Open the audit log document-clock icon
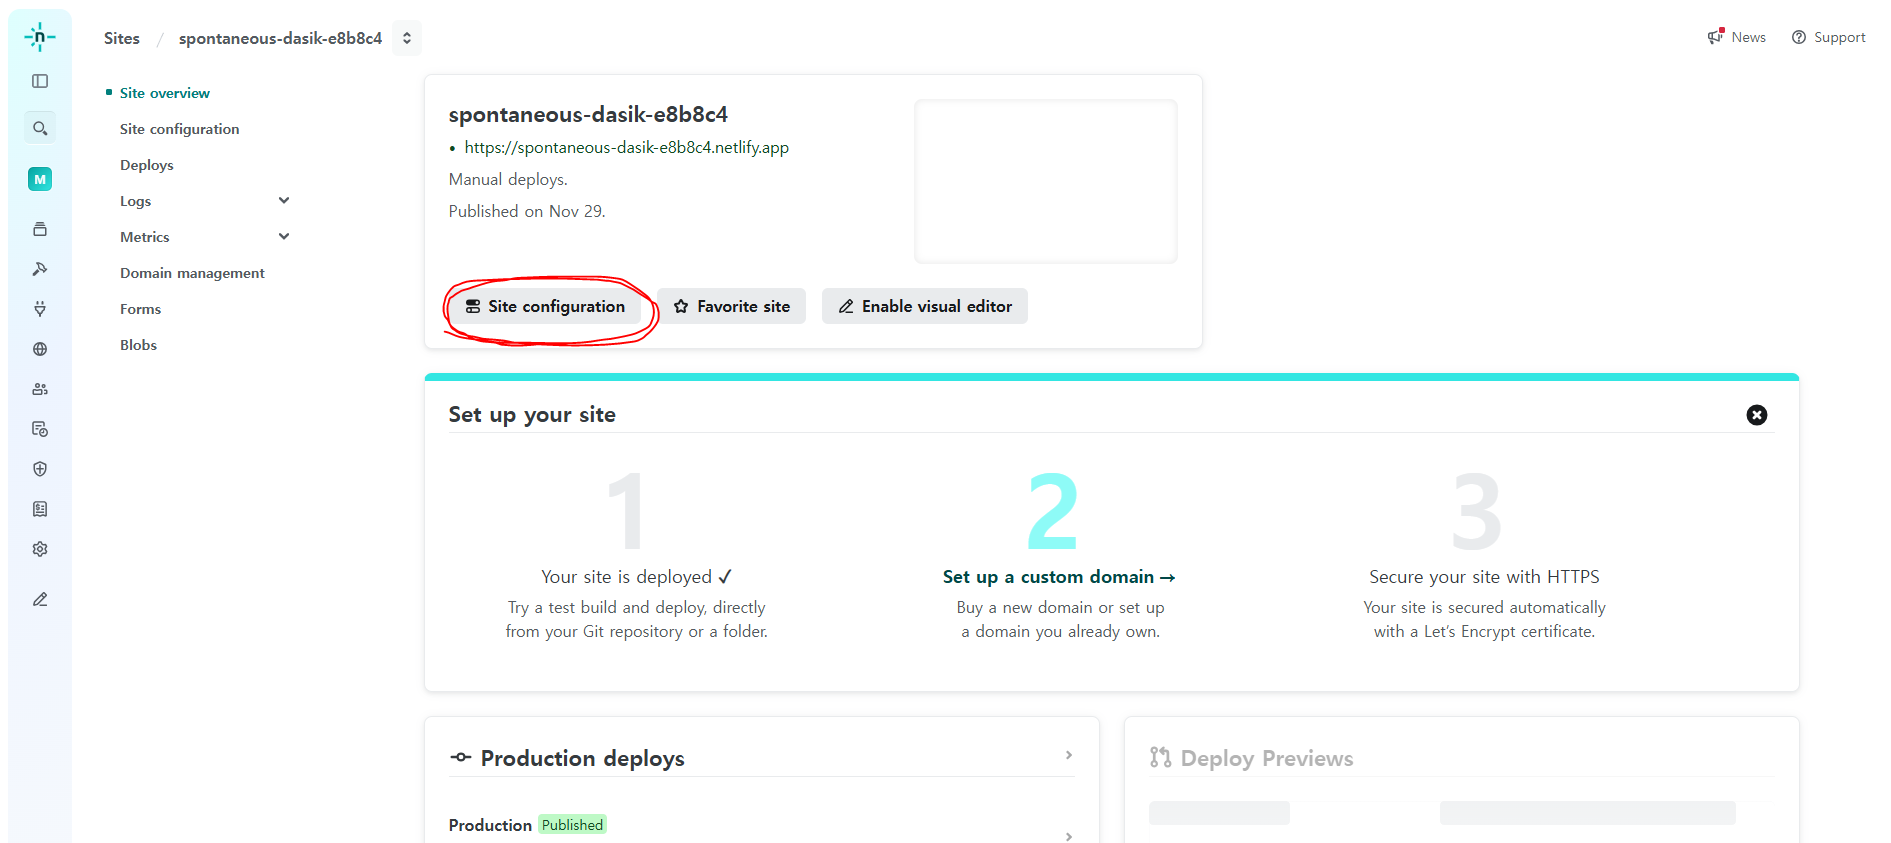Image resolution: width=1891 pixels, height=843 pixels. [40, 429]
